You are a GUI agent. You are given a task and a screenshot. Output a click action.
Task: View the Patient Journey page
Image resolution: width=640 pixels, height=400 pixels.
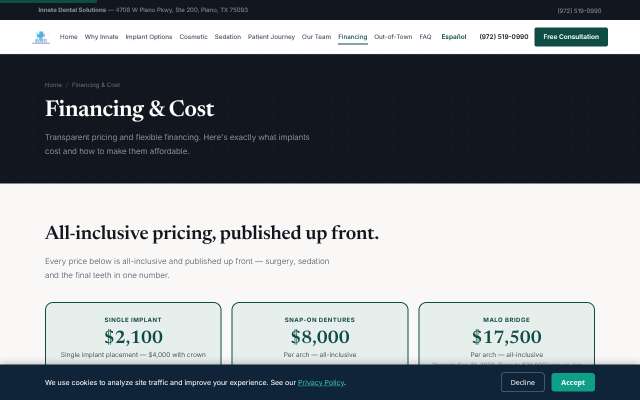[x=271, y=37]
